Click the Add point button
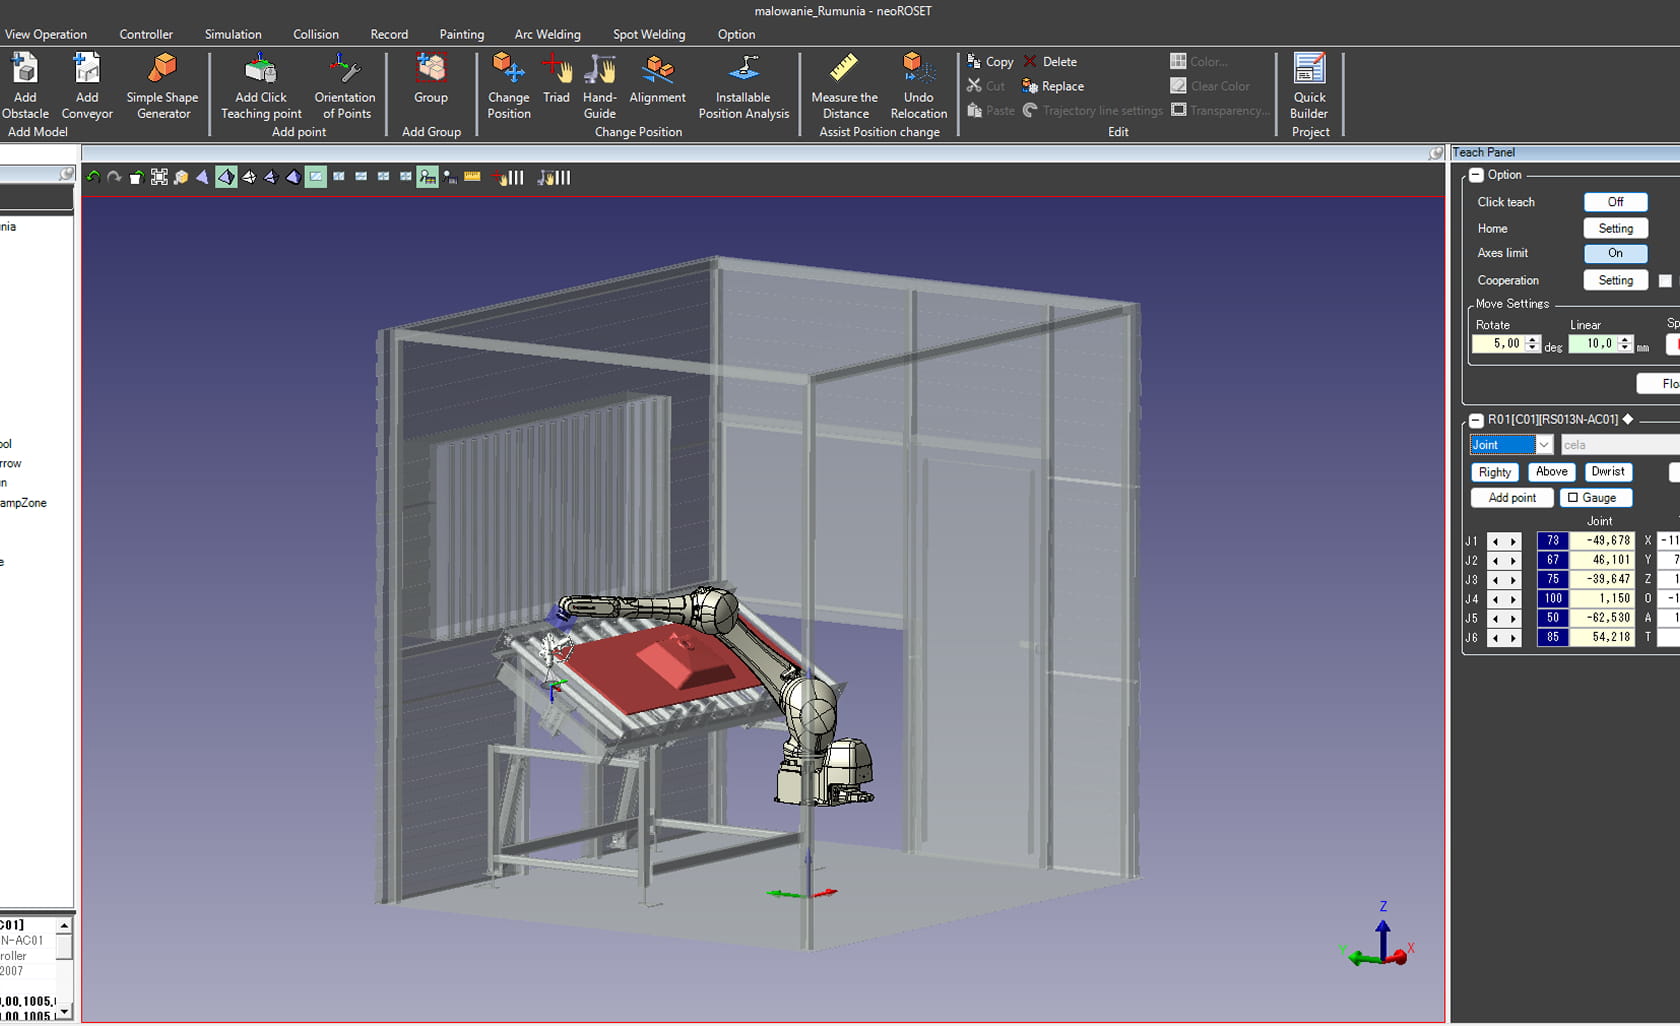The height and width of the screenshot is (1026, 1680). click(x=1511, y=498)
